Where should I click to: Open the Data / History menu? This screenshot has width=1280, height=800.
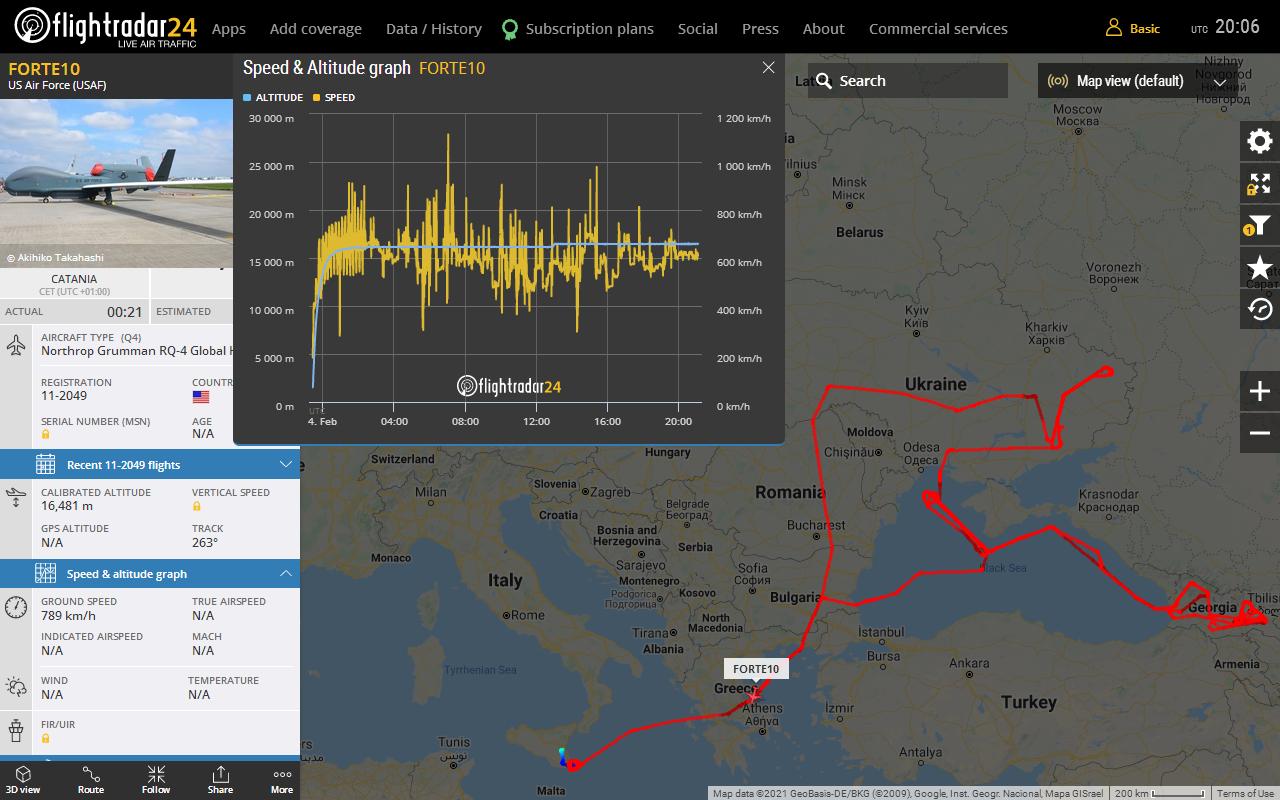434,29
